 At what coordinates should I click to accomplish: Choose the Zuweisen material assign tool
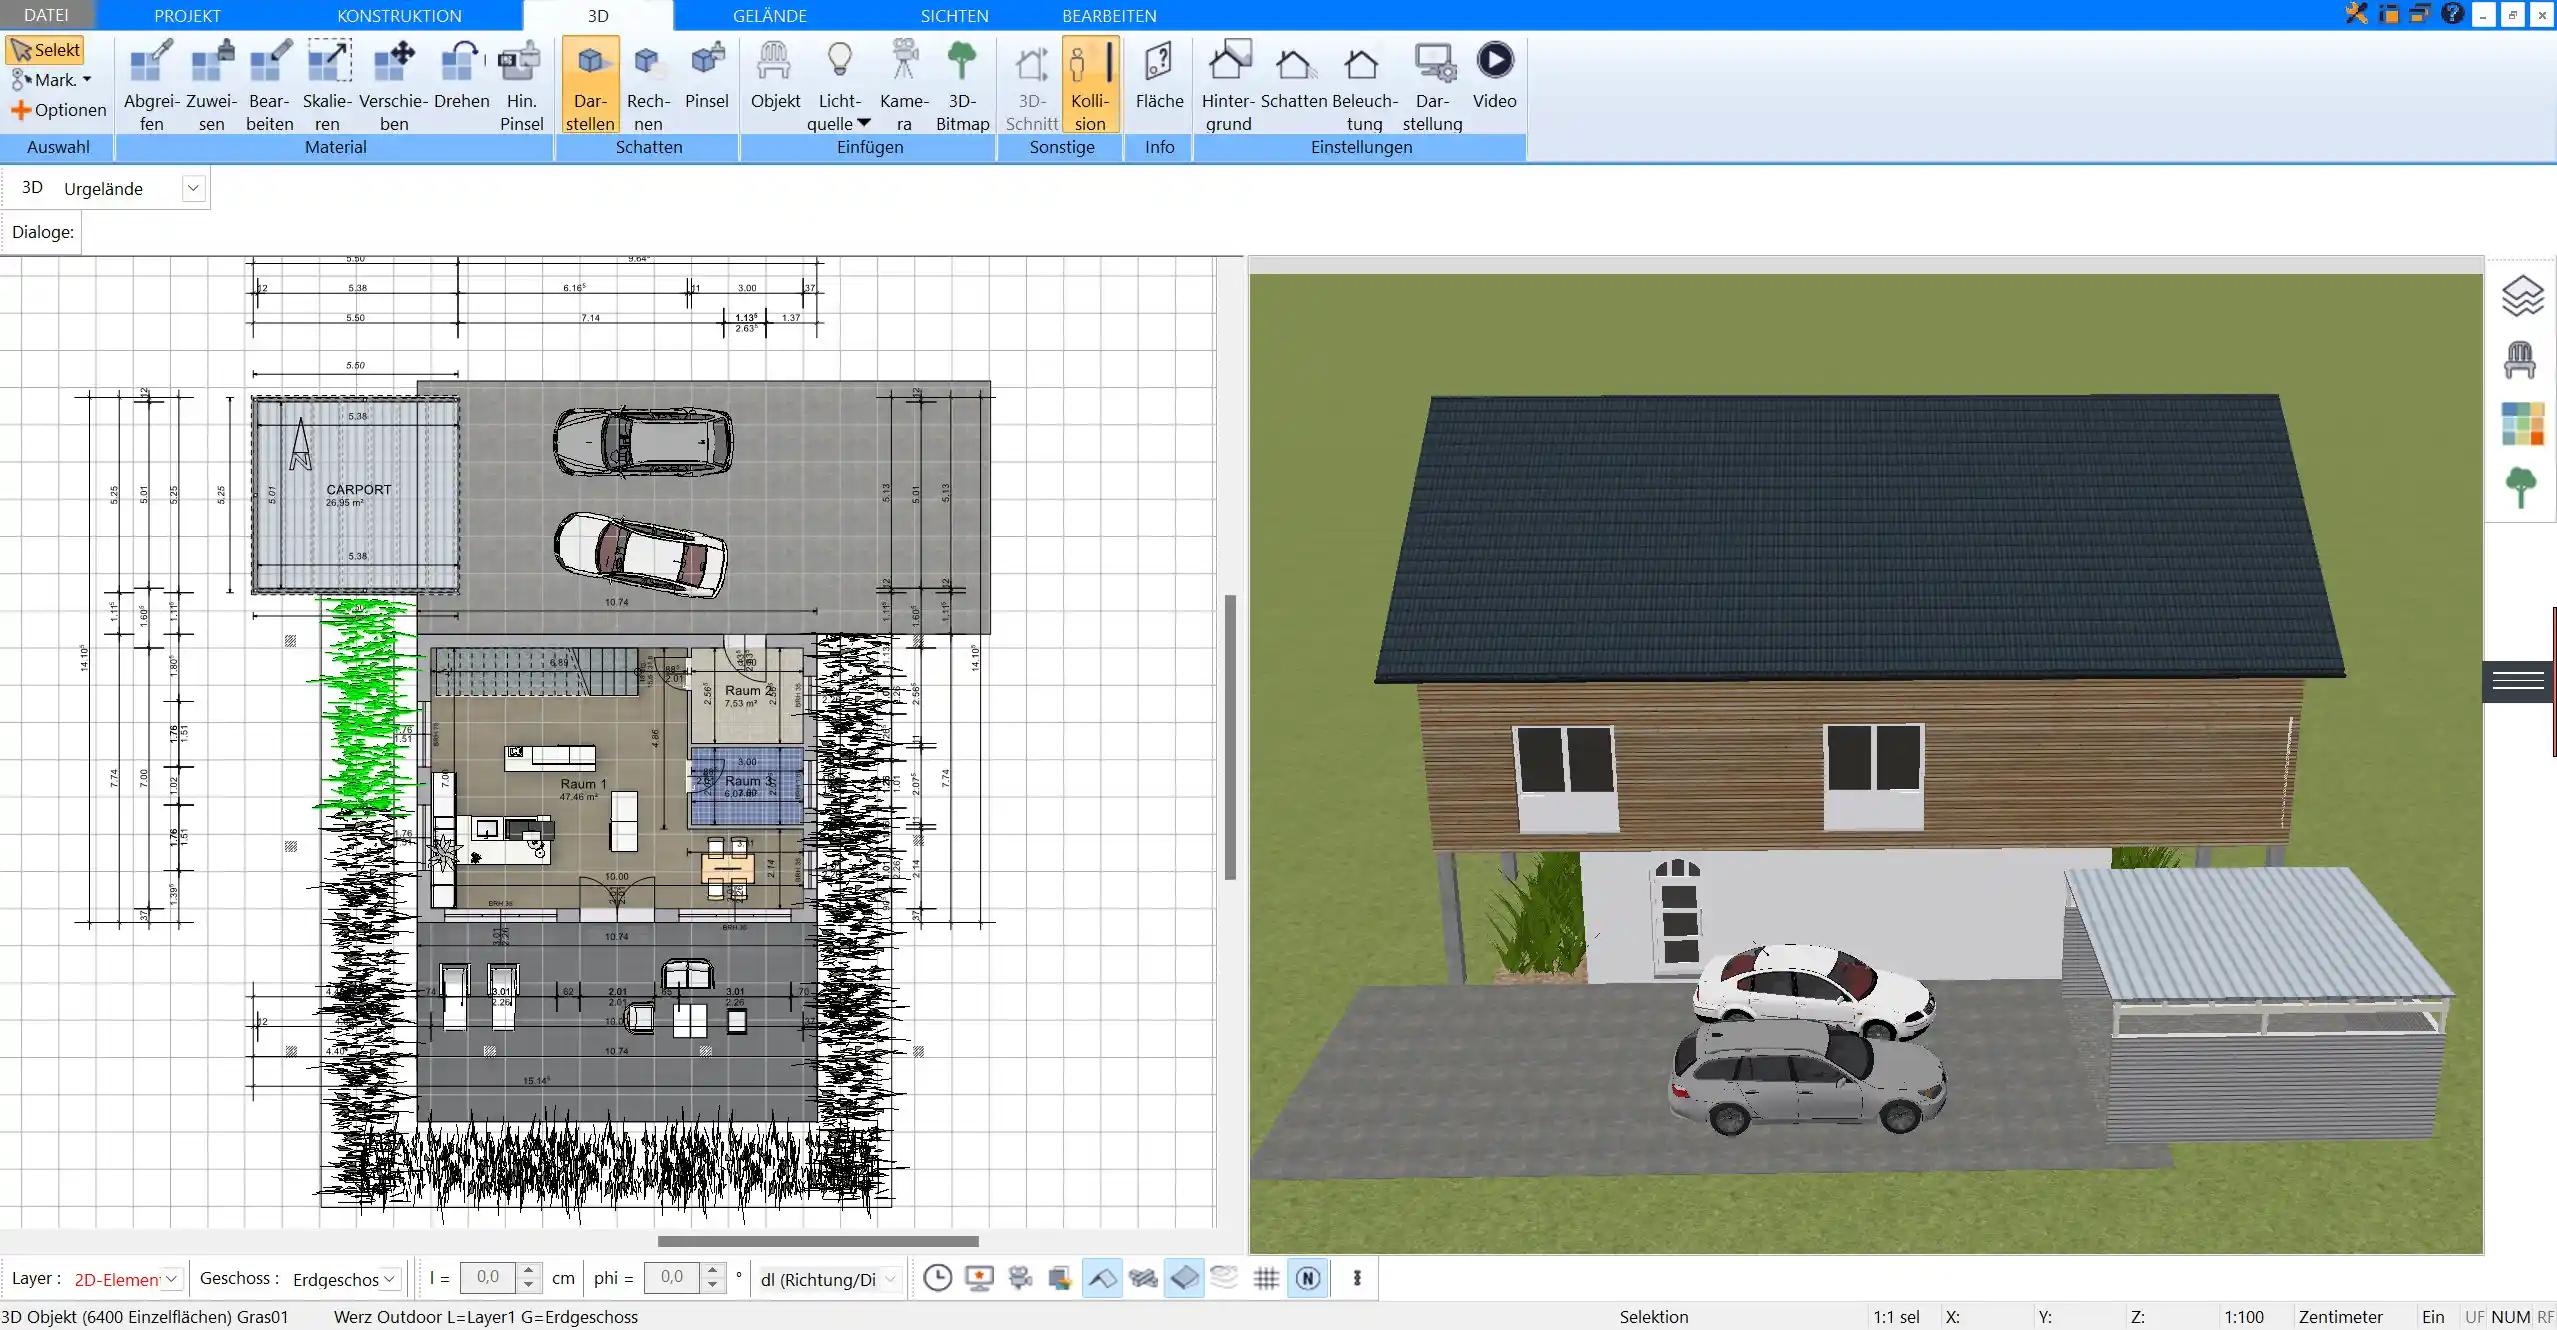pos(211,85)
